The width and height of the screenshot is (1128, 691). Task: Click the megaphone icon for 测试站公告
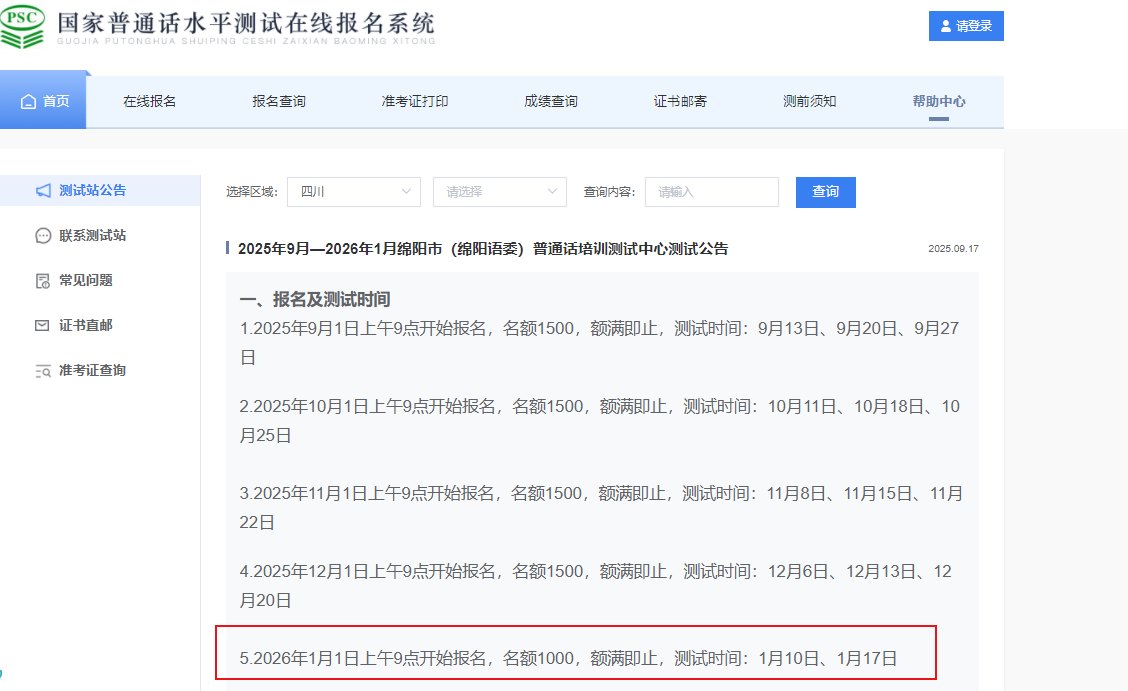(43, 190)
